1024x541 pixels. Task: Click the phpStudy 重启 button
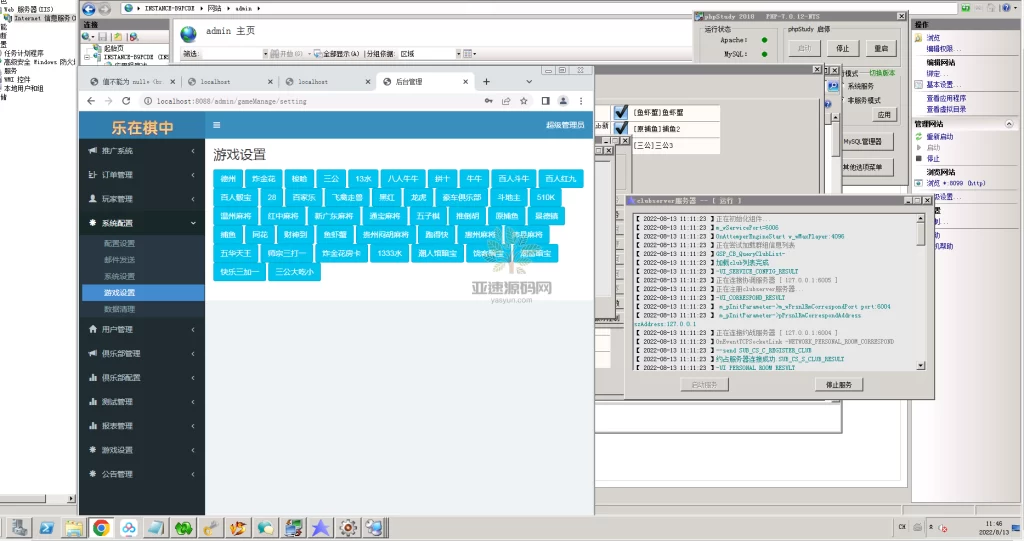tap(880, 48)
